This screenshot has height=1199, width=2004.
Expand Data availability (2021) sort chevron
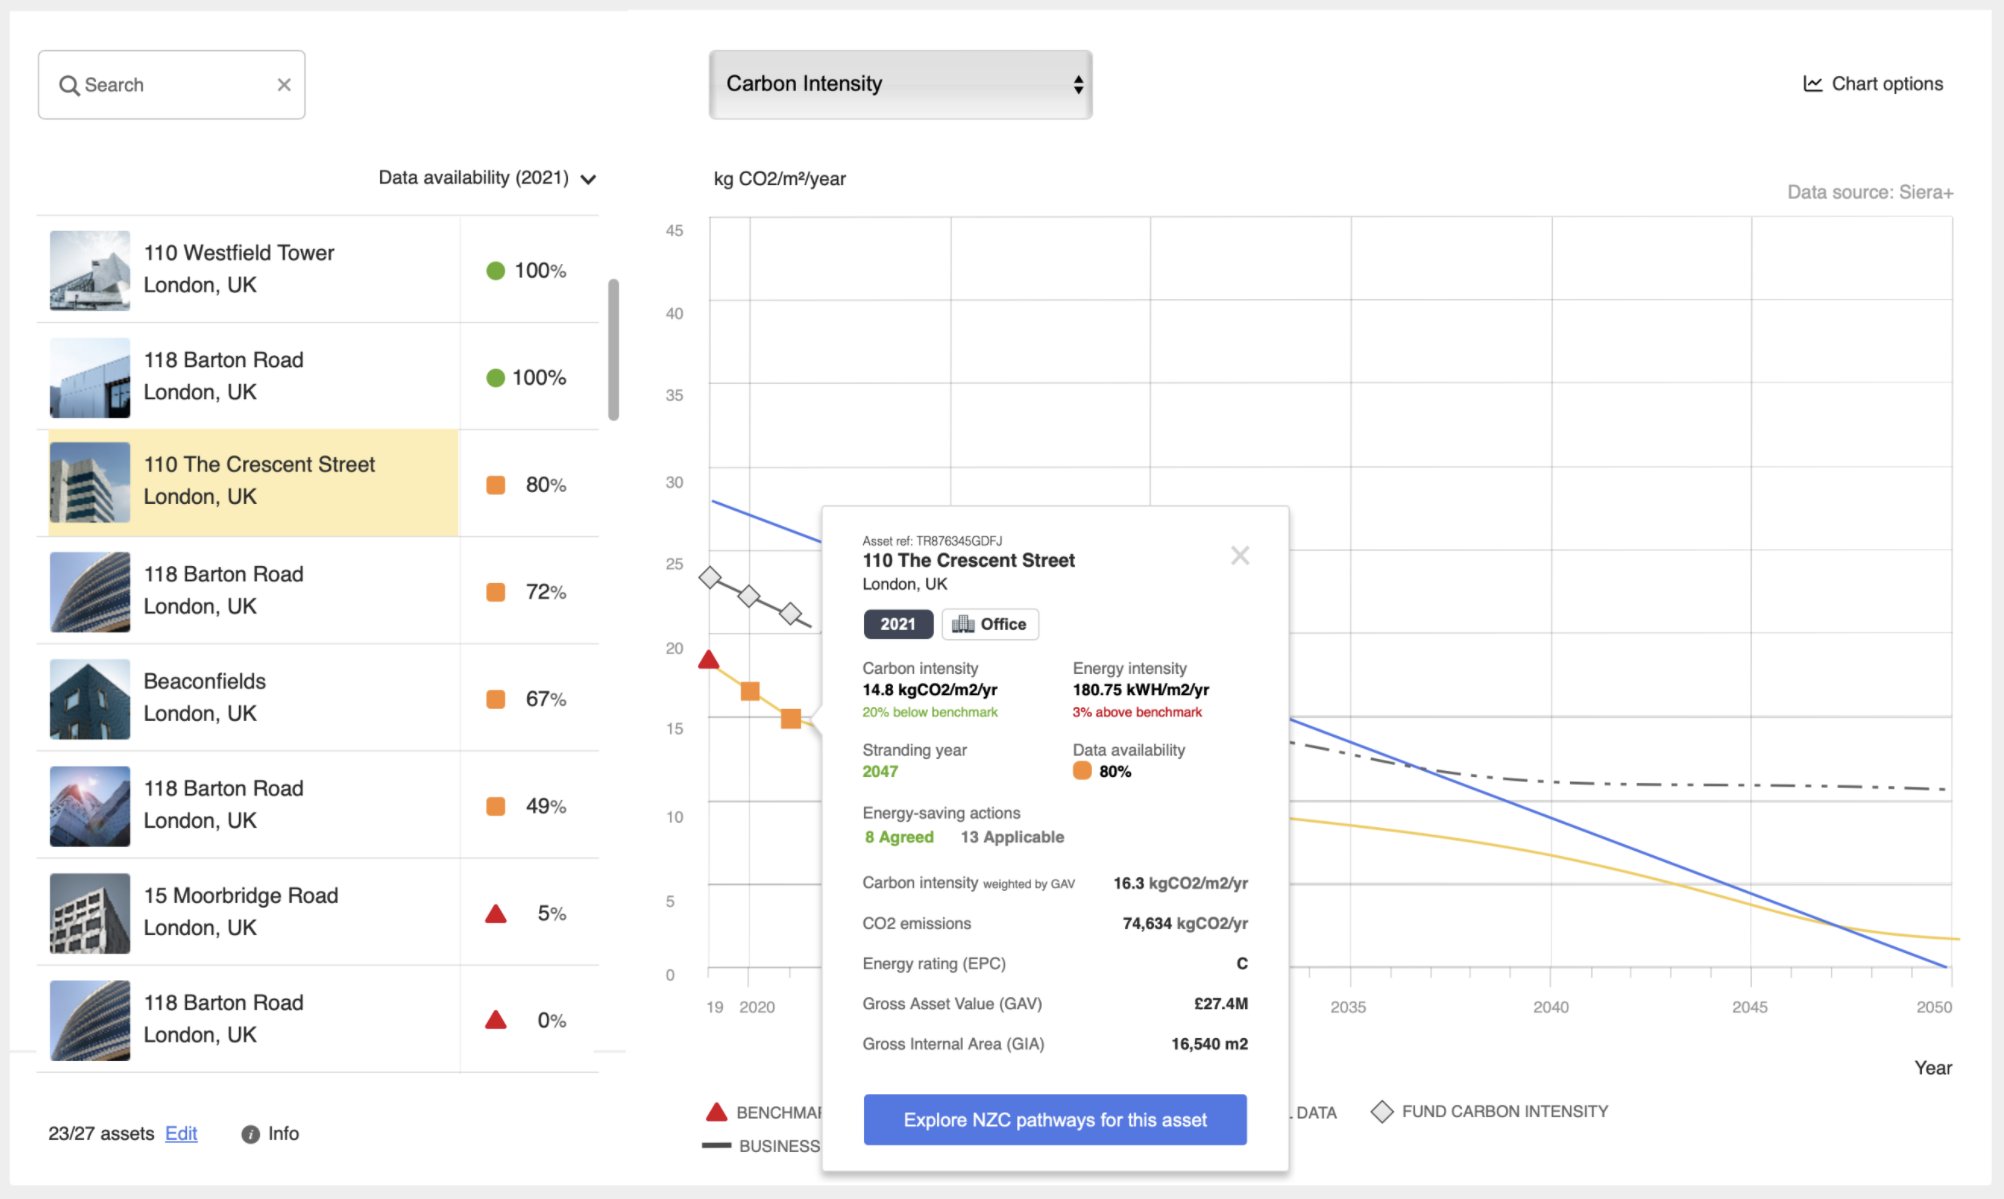589,179
